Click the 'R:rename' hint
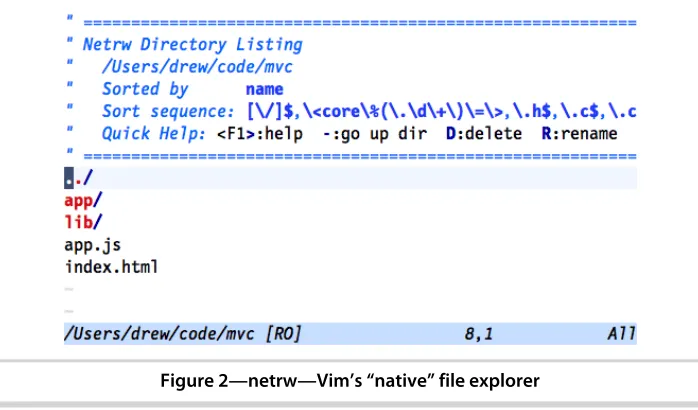The image size is (698, 410). (x=580, y=134)
